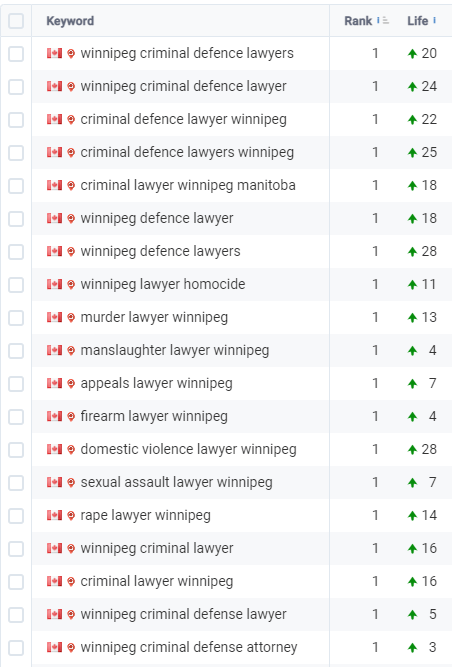This screenshot has height=667, width=452.
Task: Click Canada flag for criminal lawyer winnipeg manitoba
Action: pyautogui.click(x=54, y=185)
